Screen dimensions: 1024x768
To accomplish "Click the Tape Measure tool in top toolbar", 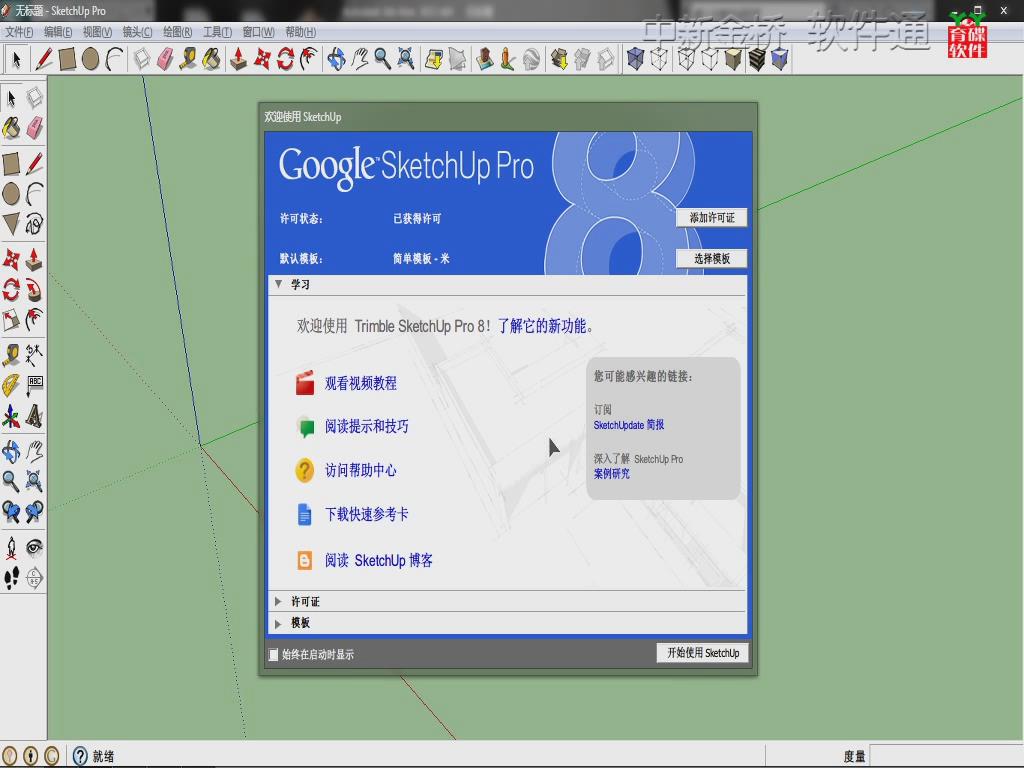I will tap(189, 59).
